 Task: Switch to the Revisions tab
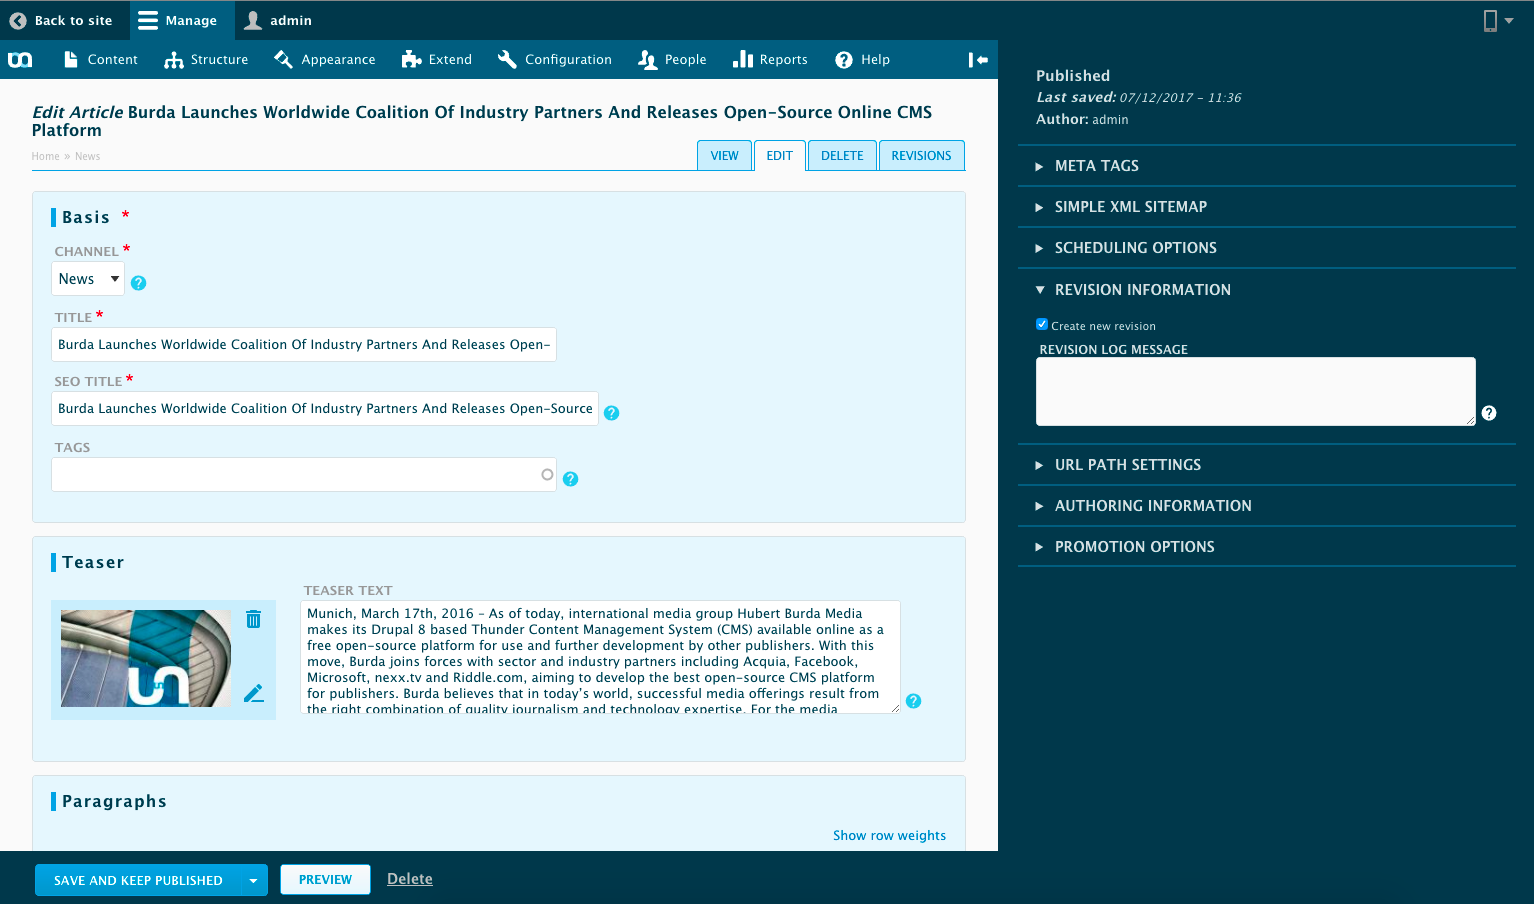point(922,156)
